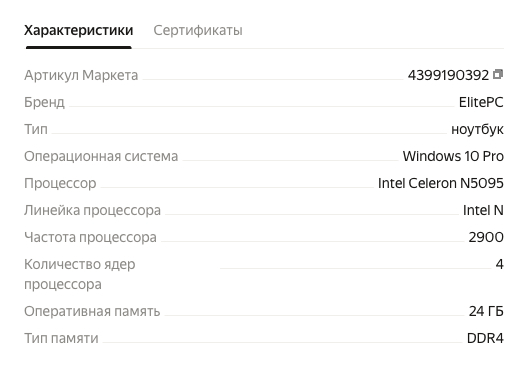Click the Бренд label
Viewport: 528px width, 382px height.
click(44, 102)
